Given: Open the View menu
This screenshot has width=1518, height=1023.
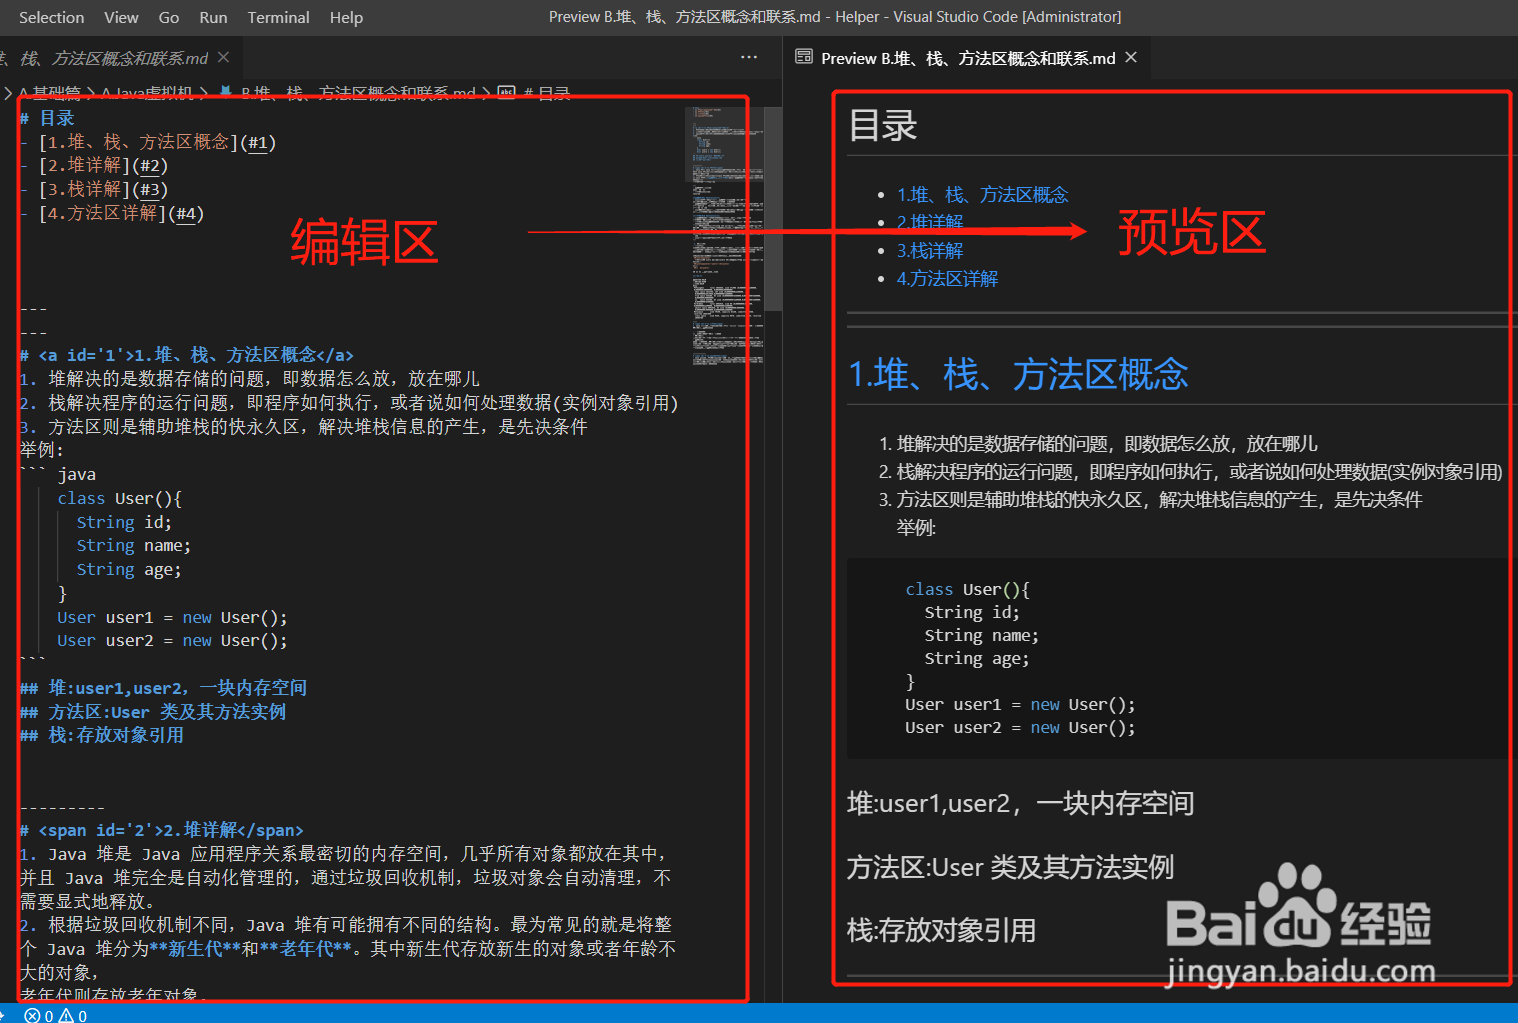Looking at the screenshot, I should 121,17.
